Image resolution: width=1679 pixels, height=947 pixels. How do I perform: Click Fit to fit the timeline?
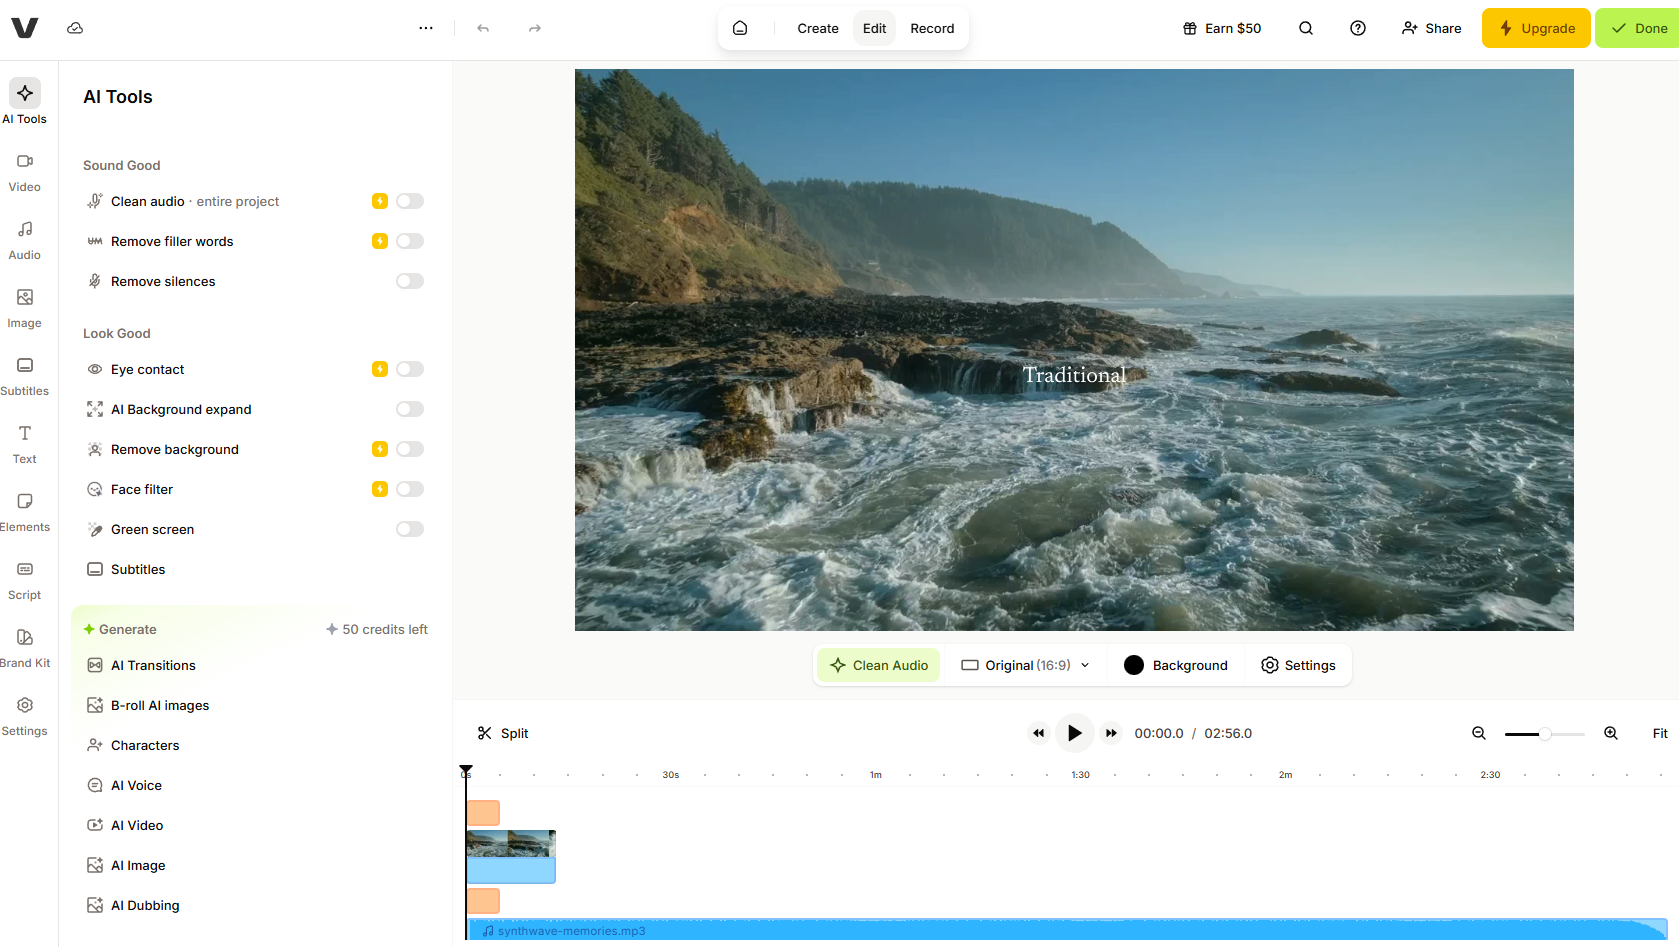[x=1660, y=733]
